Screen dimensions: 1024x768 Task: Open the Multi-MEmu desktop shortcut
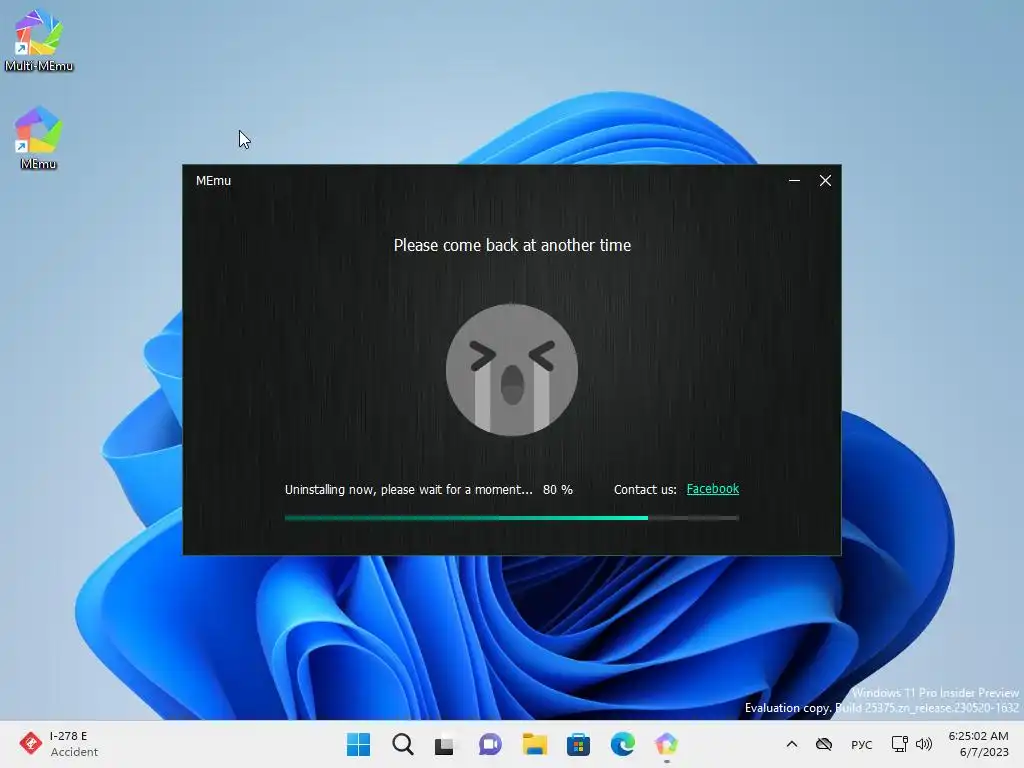click(39, 40)
